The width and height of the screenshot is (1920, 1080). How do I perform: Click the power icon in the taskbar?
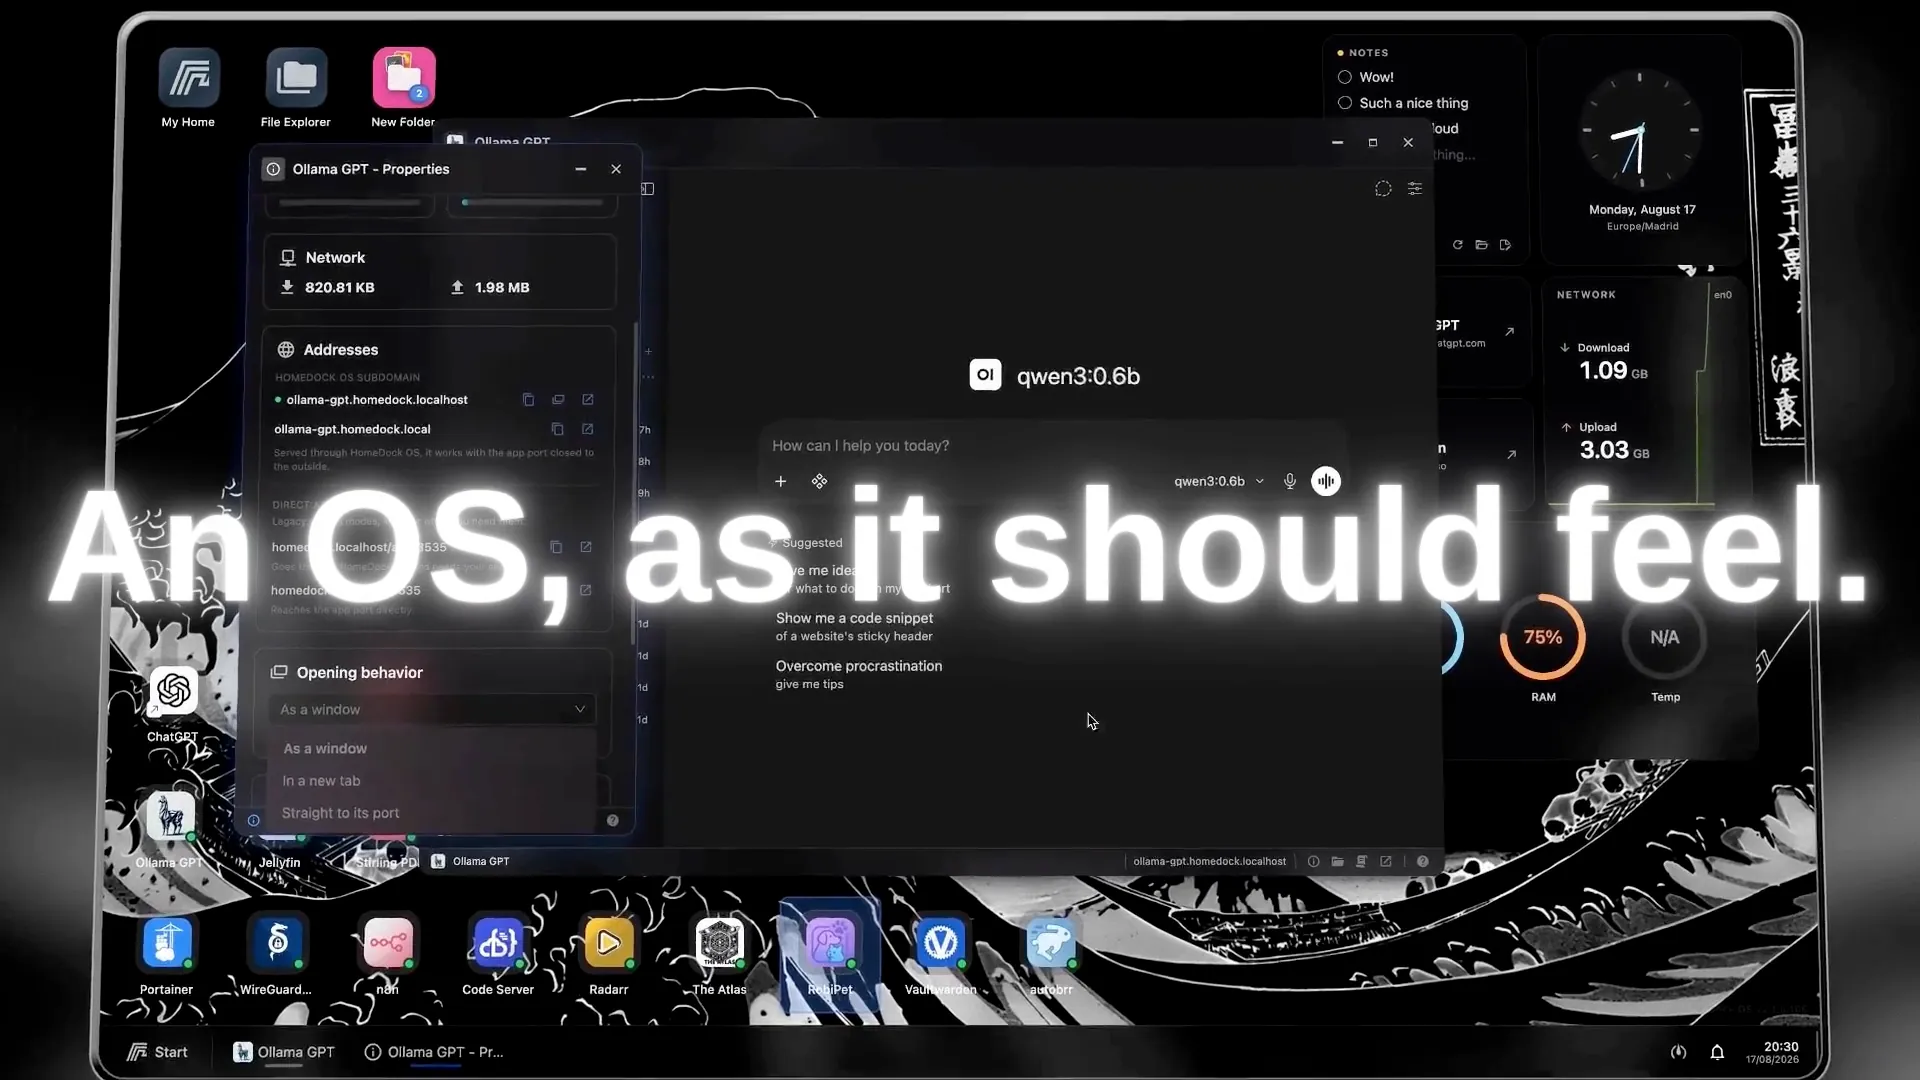tap(1678, 1052)
